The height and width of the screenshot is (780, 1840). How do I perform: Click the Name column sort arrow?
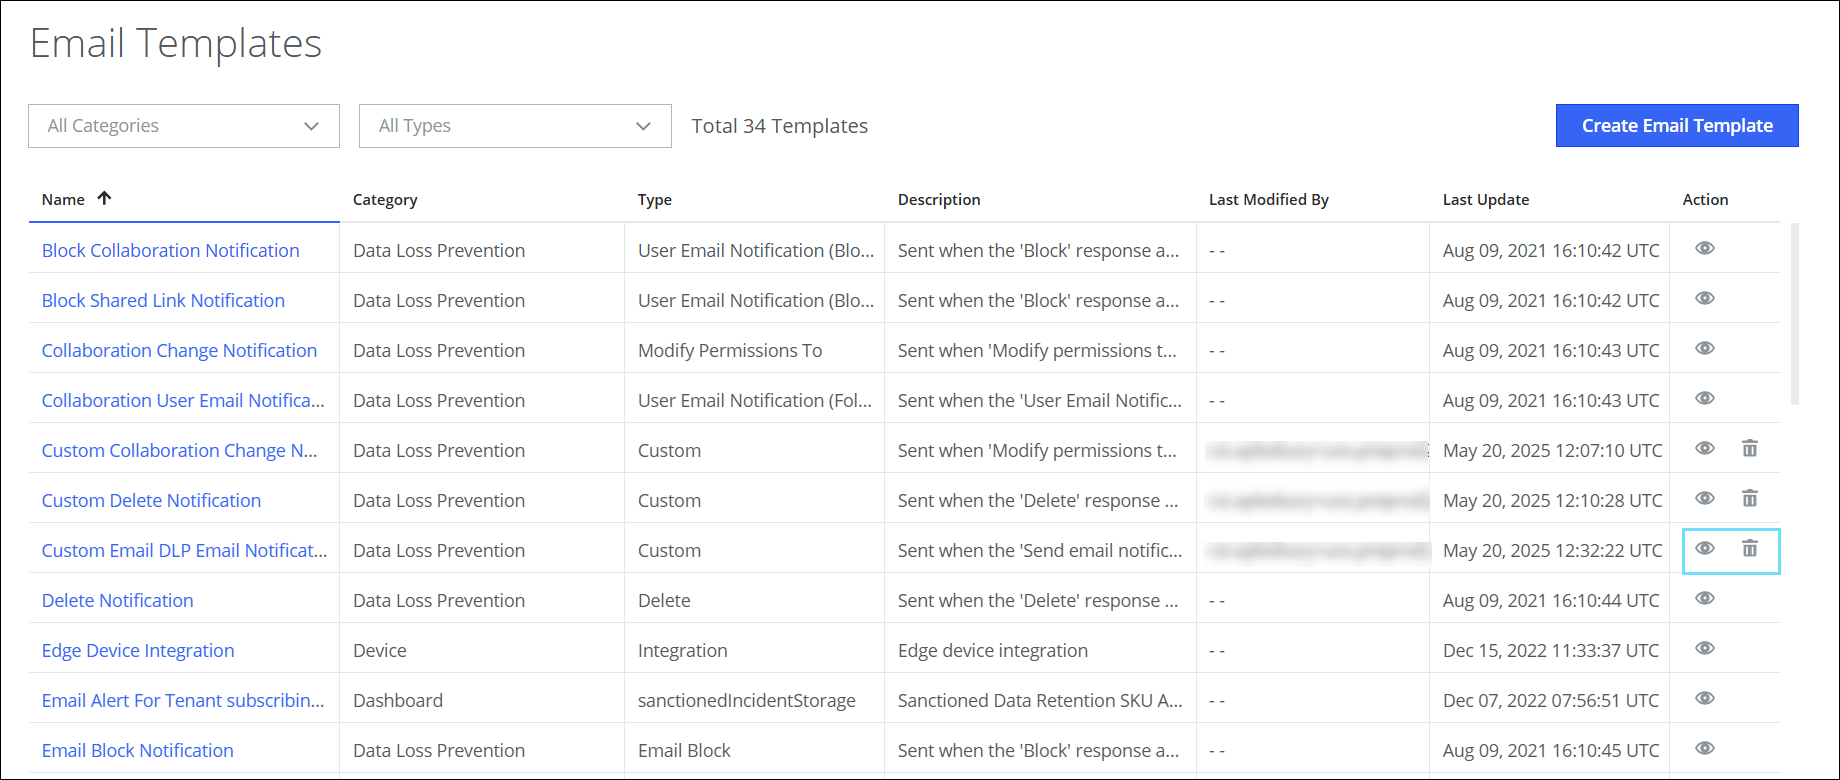click(104, 198)
